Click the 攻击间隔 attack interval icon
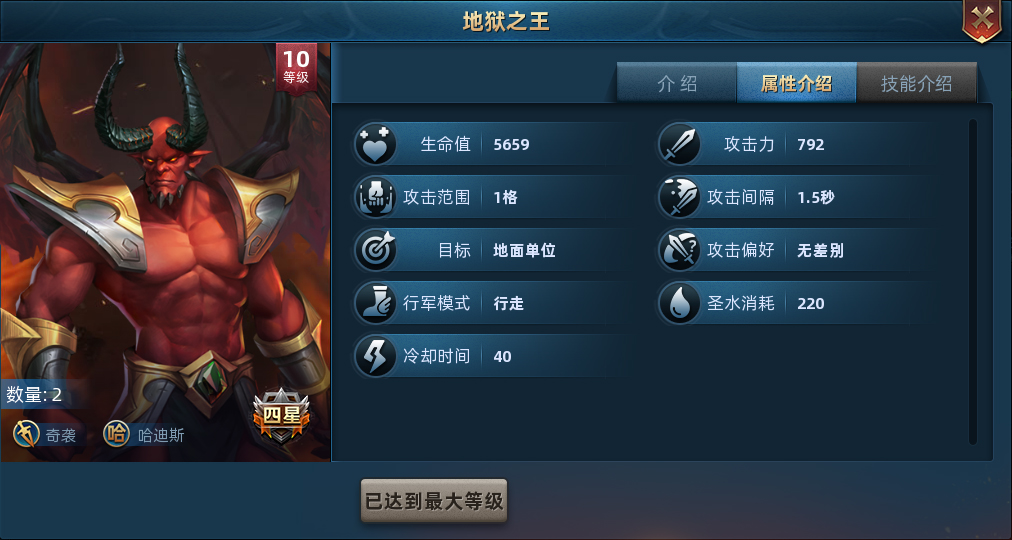 (x=679, y=197)
